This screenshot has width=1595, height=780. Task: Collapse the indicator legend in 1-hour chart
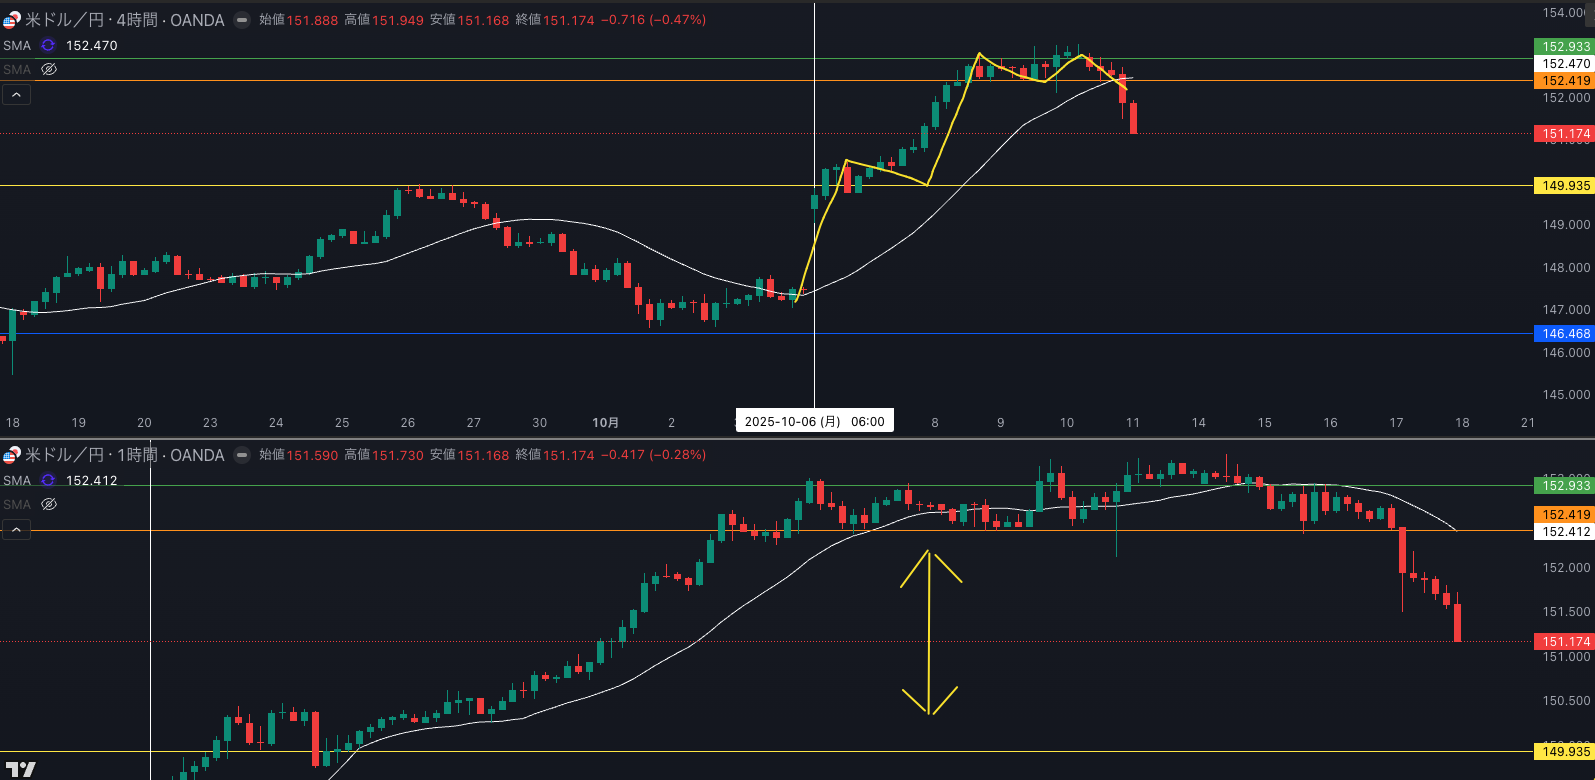(x=17, y=530)
